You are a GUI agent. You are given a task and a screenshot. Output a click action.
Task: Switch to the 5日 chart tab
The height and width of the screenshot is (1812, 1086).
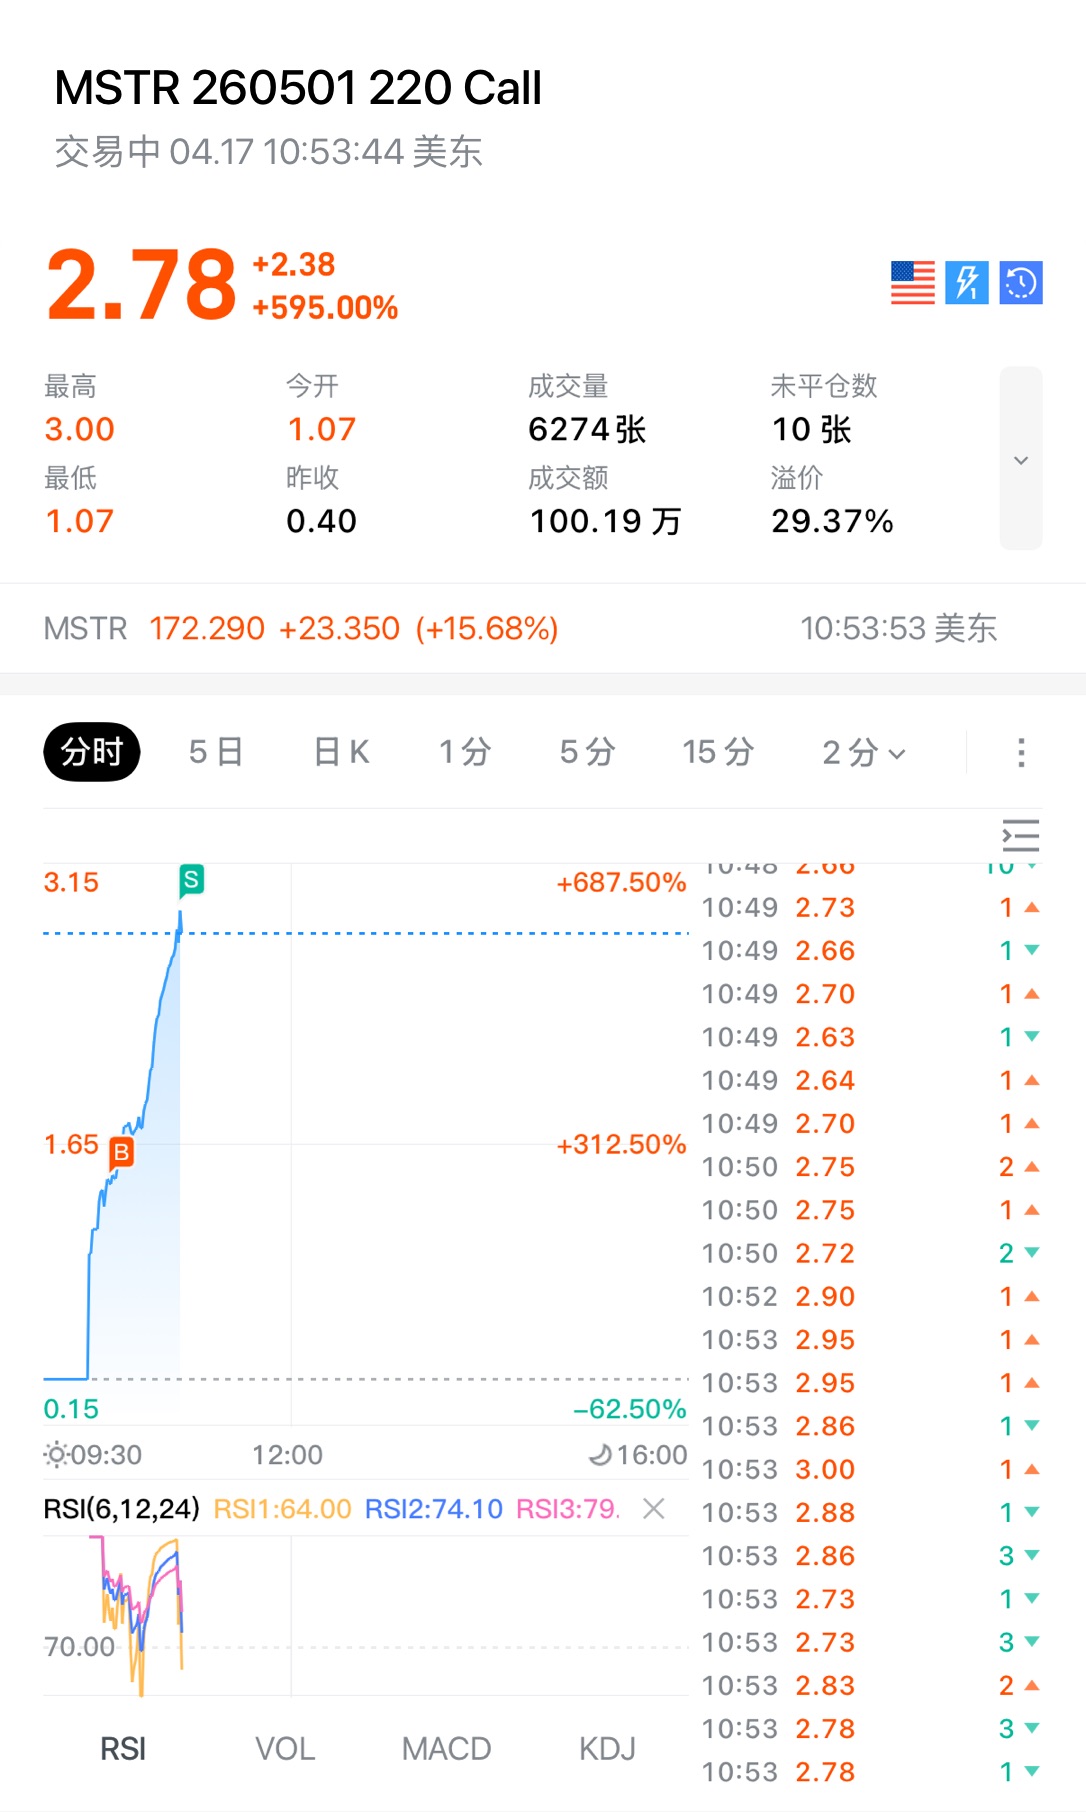coord(215,752)
